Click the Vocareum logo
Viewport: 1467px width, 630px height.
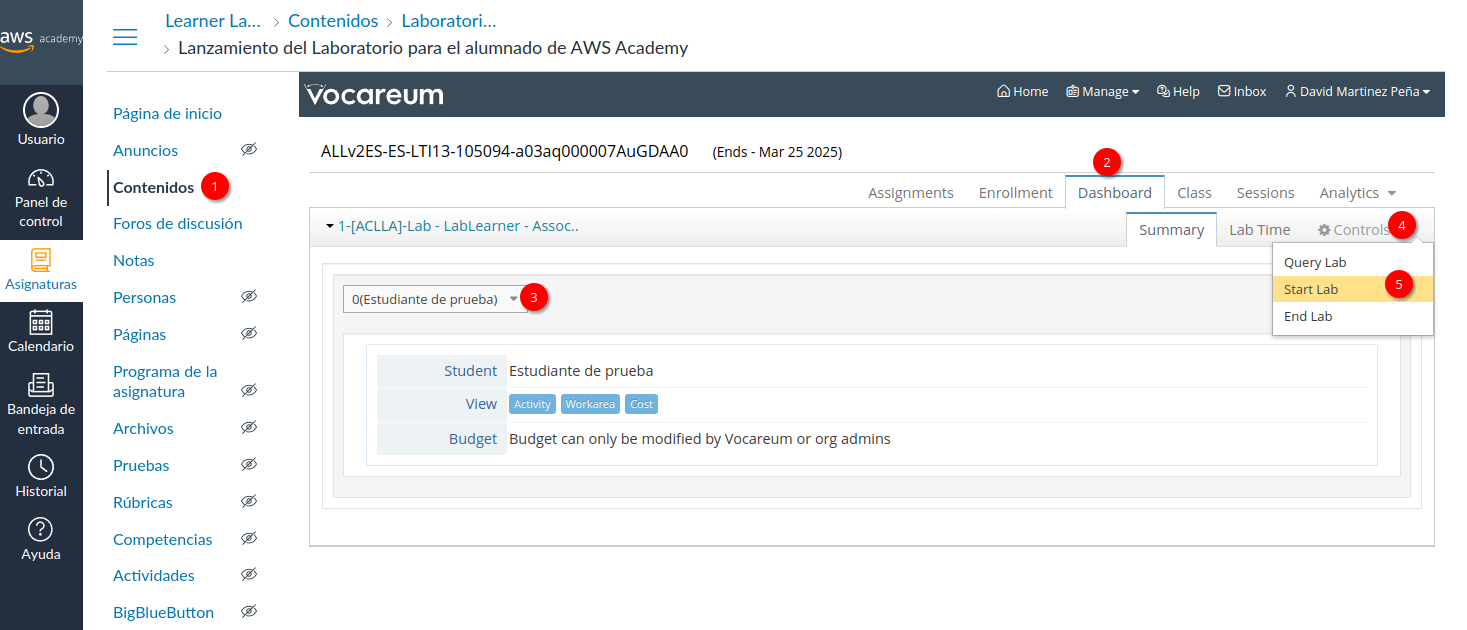click(x=374, y=95)
